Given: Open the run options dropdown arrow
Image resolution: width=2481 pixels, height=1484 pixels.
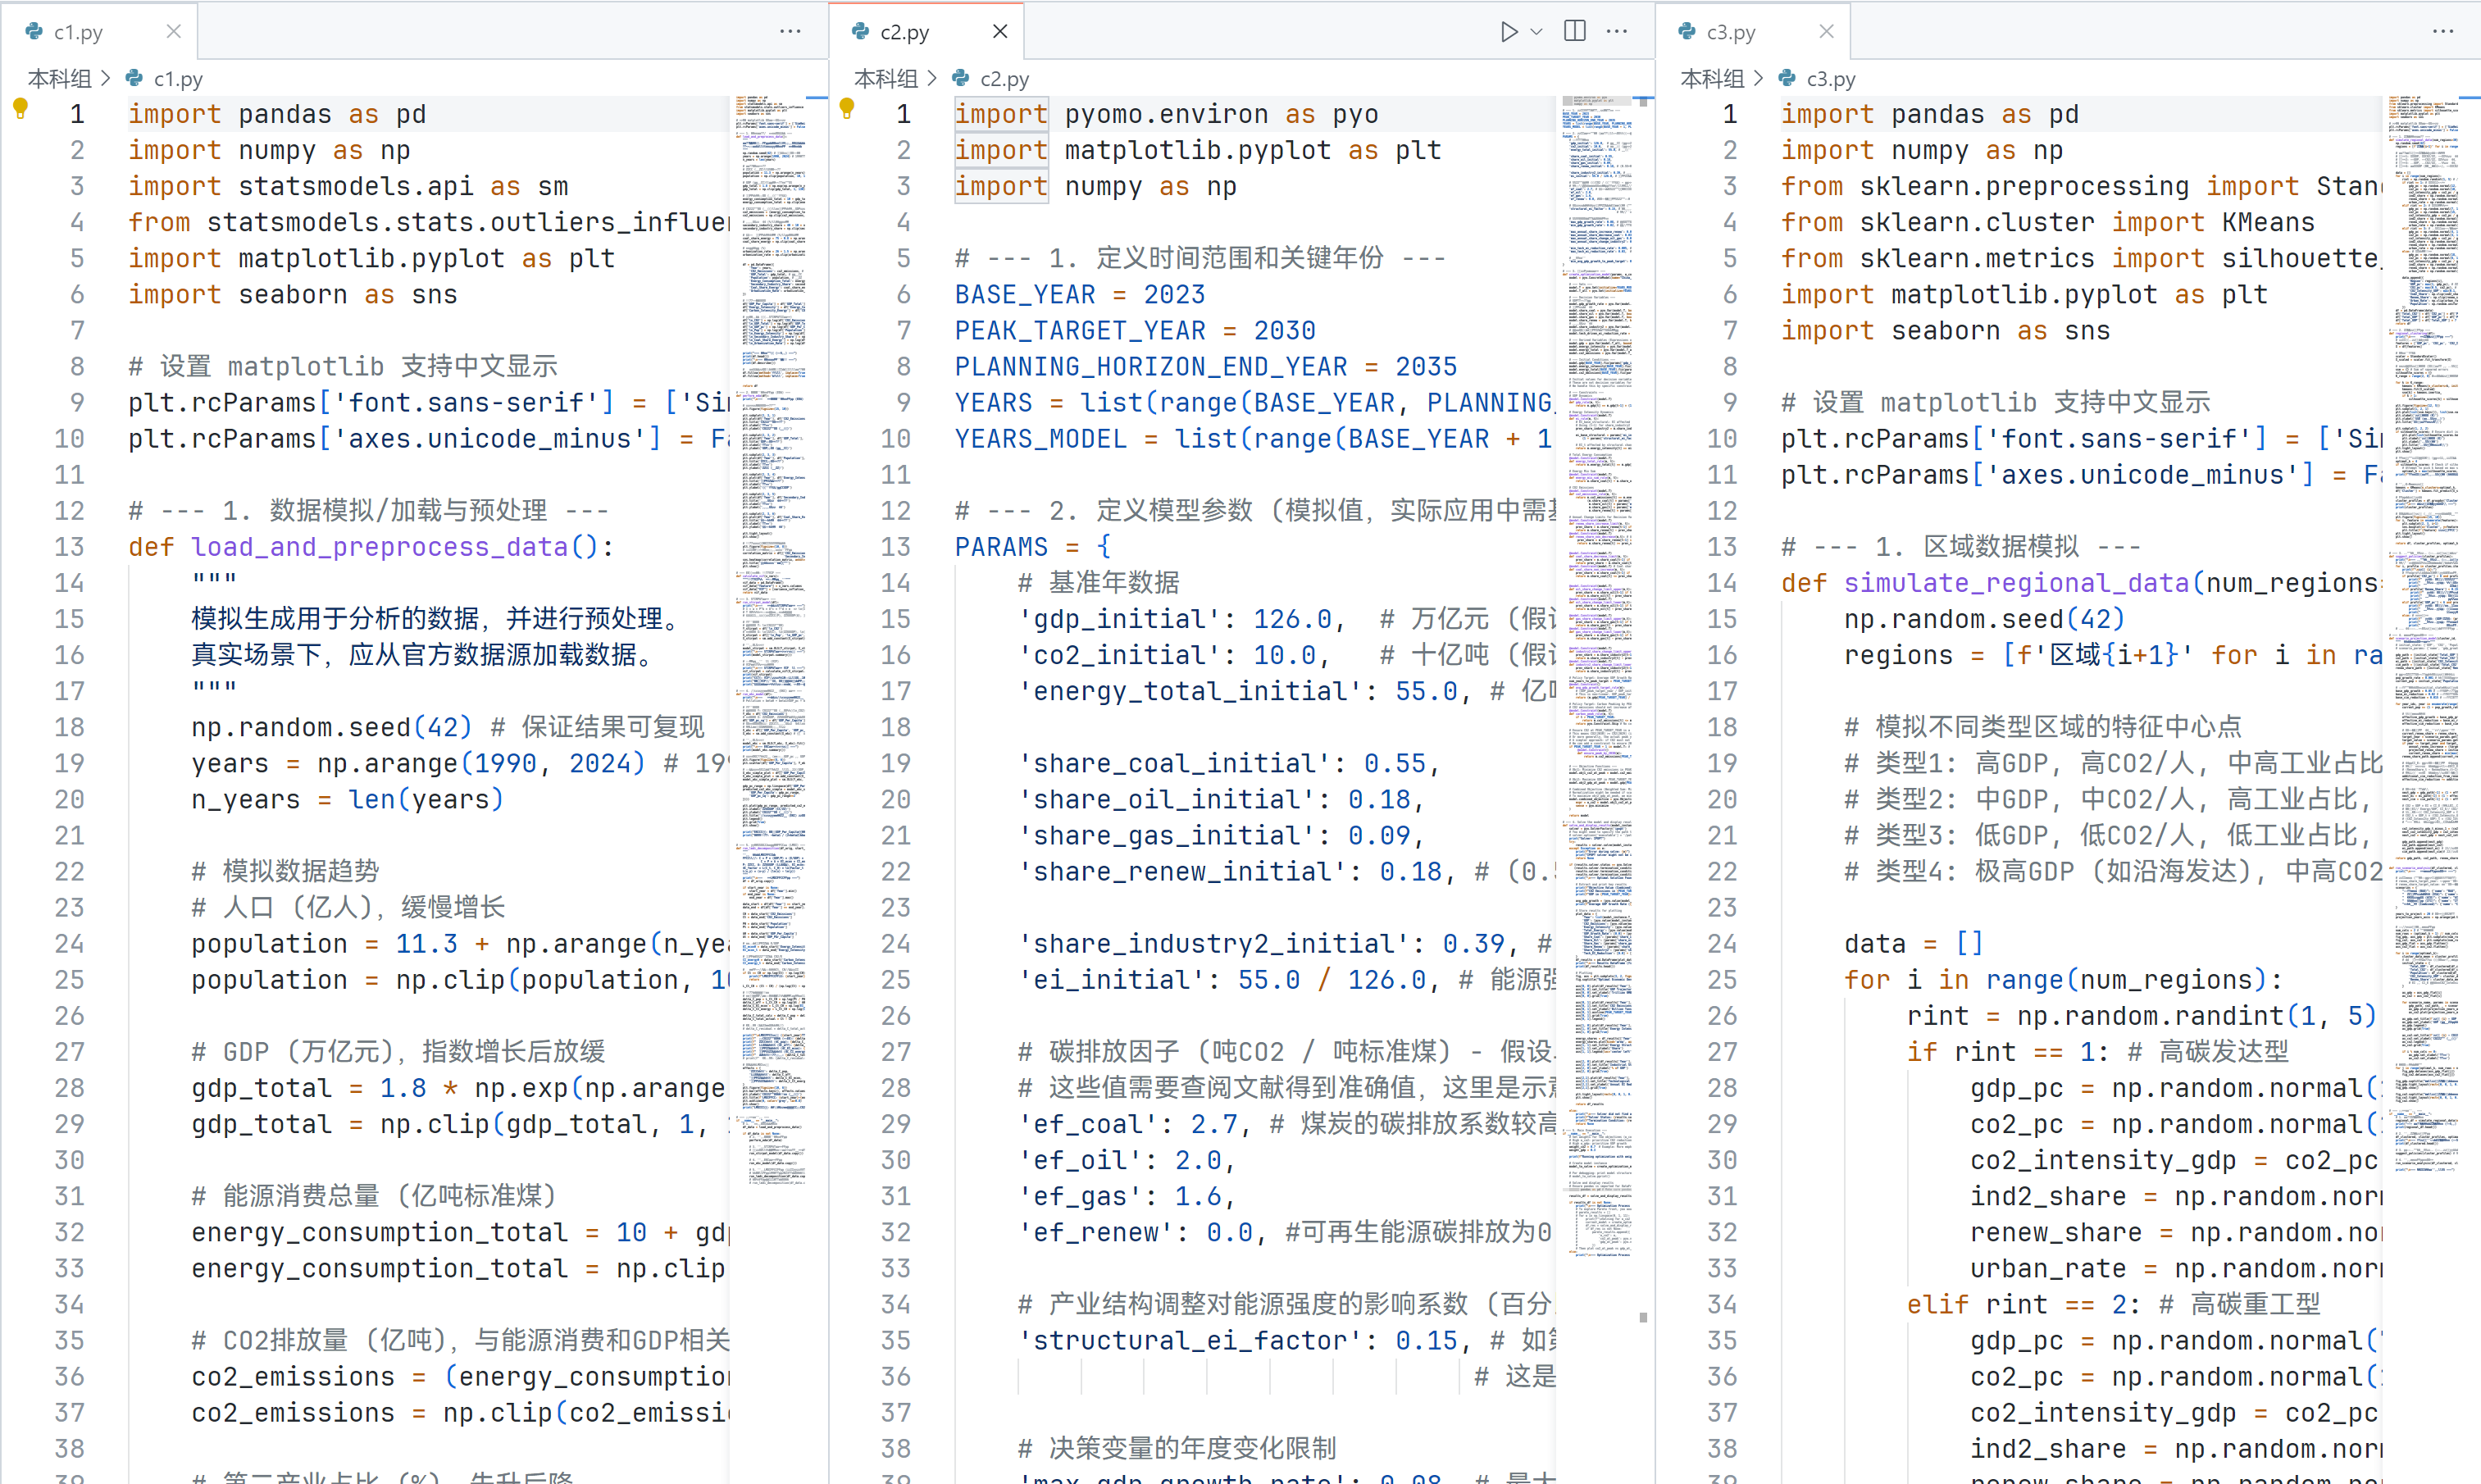Looking at the screenshot, I should pos(1537,32).
